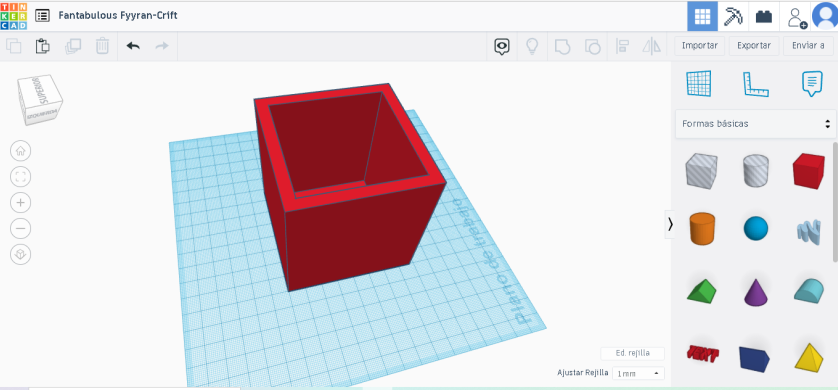Edit the title Fantabulous Fyyran-Crift
This screenshot has width=838, height=390.
click(118, 15)
